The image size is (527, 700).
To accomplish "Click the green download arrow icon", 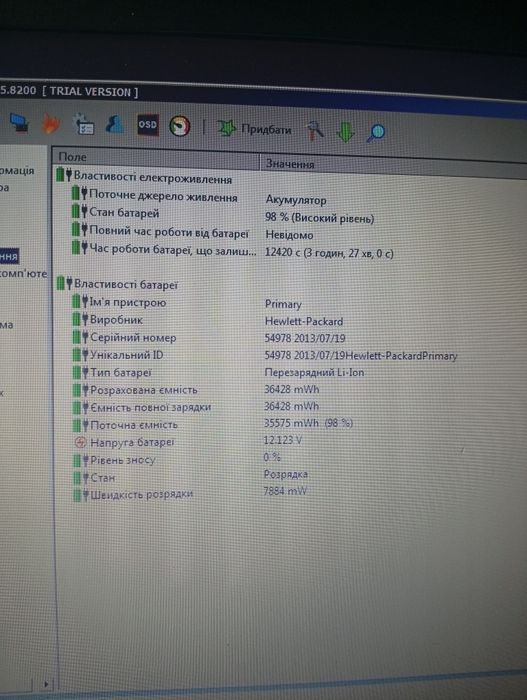I will tap(346, 132).
